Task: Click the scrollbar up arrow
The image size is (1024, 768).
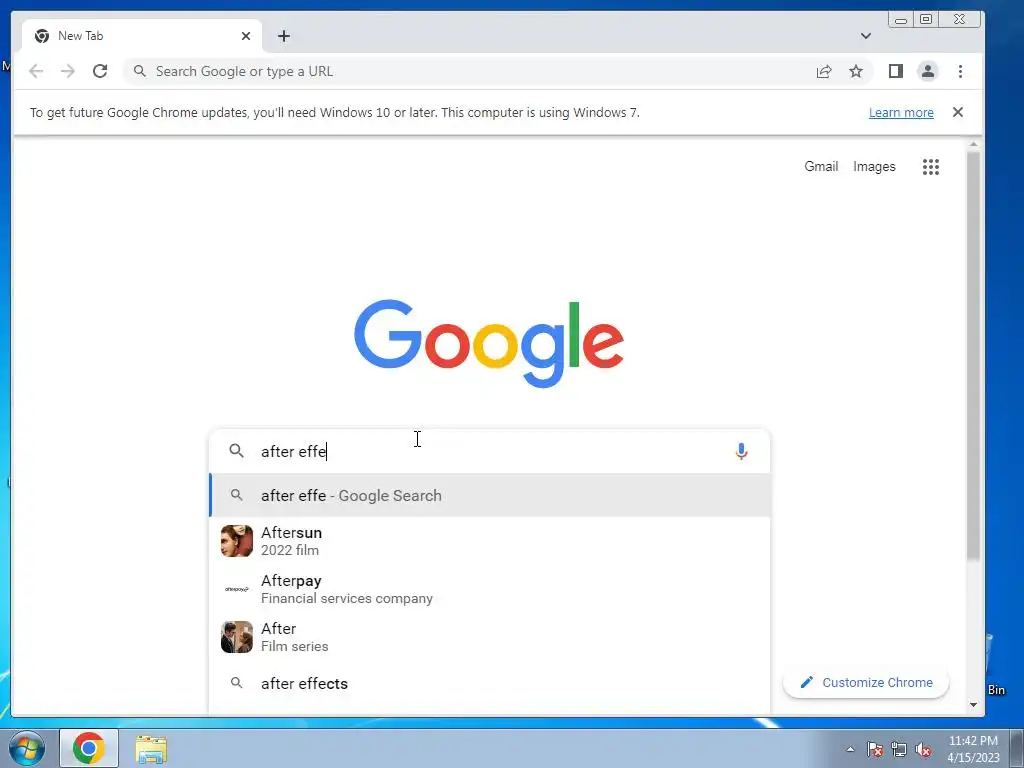Action: point(973,144)
